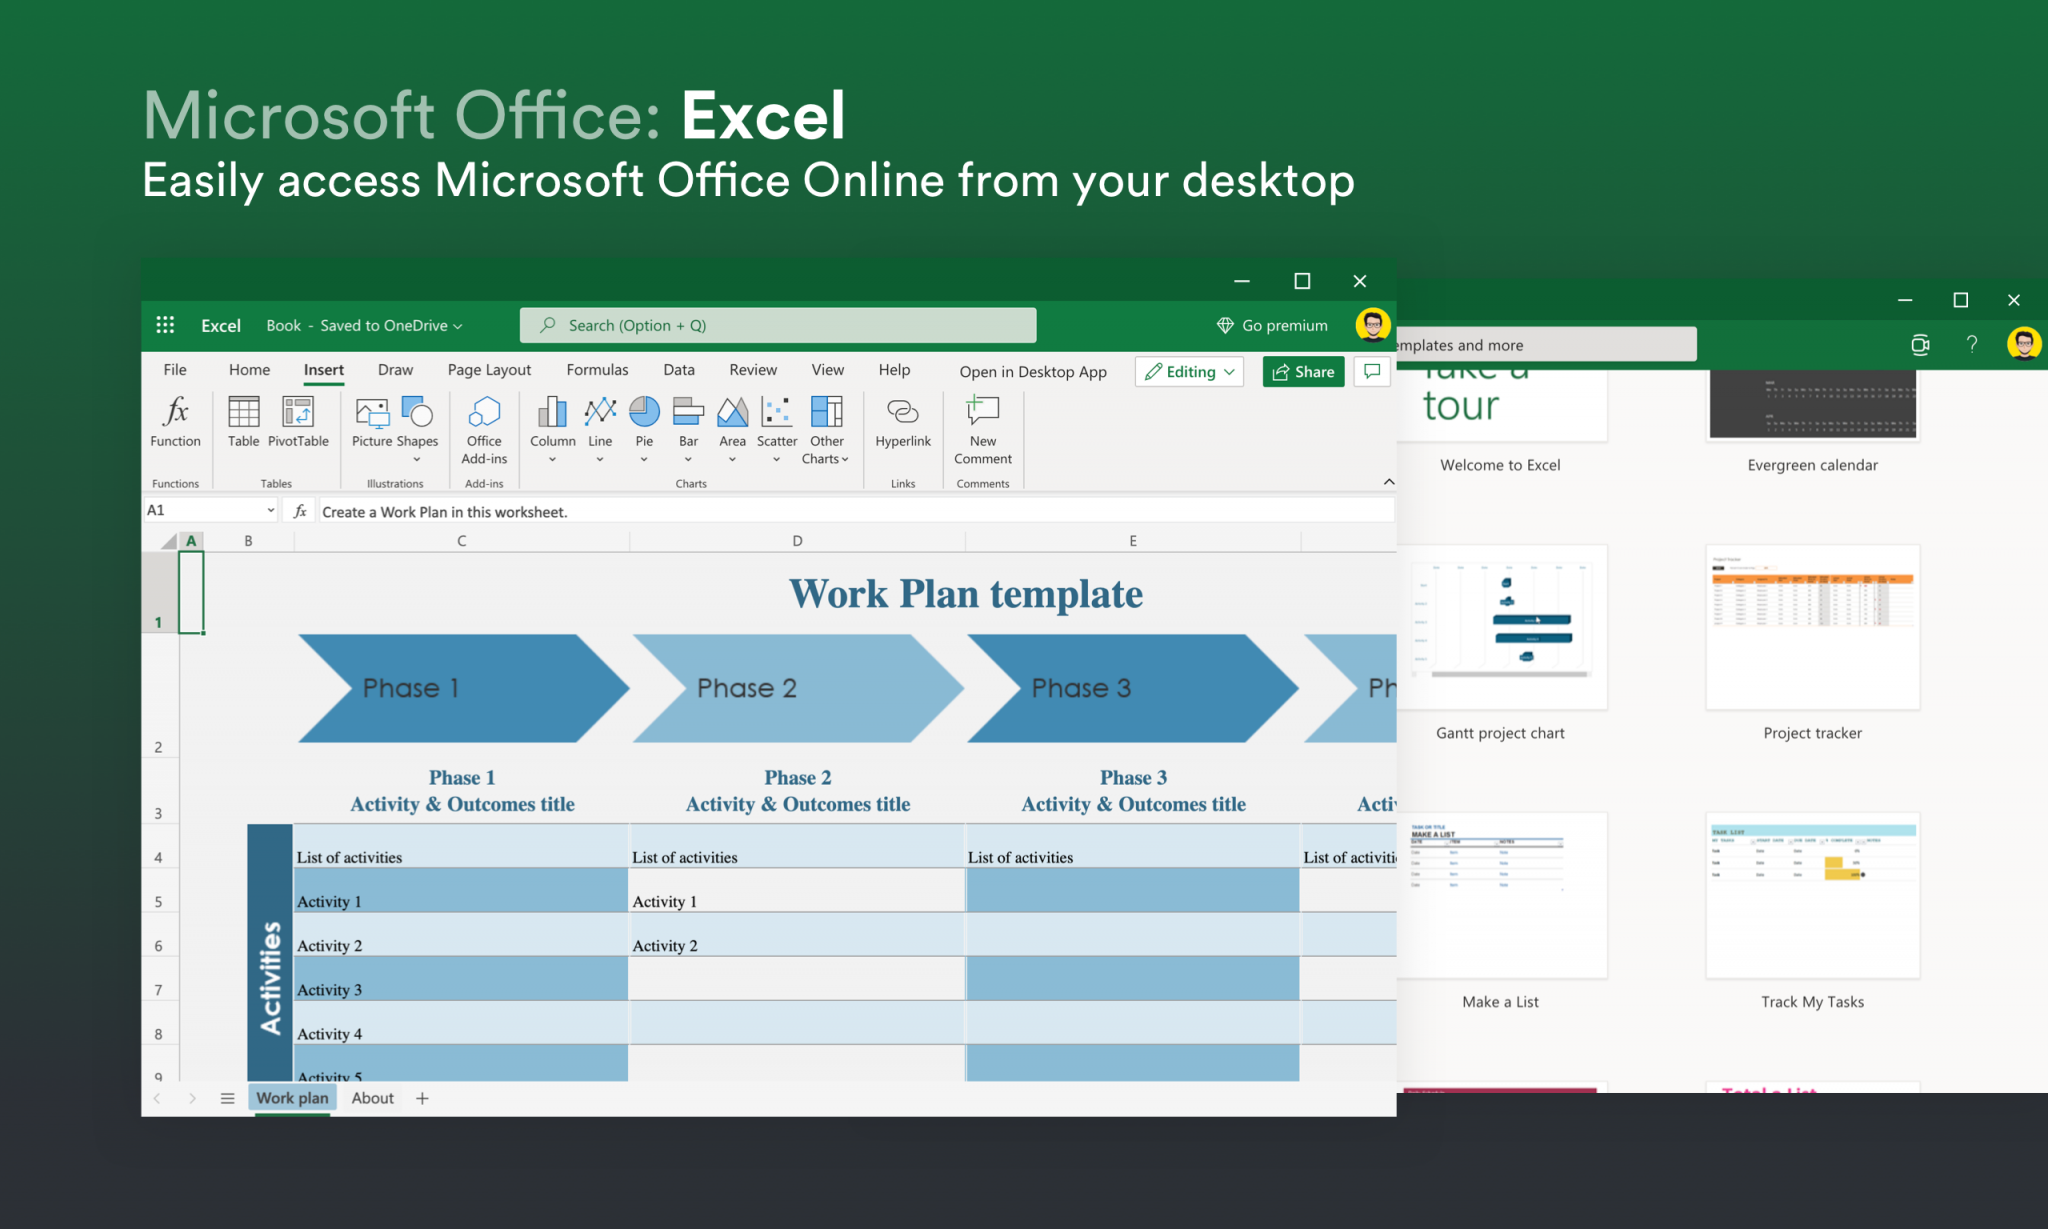Go to previous sheet arrow
2048x1229 pixels.
(x=157, y=1098)
